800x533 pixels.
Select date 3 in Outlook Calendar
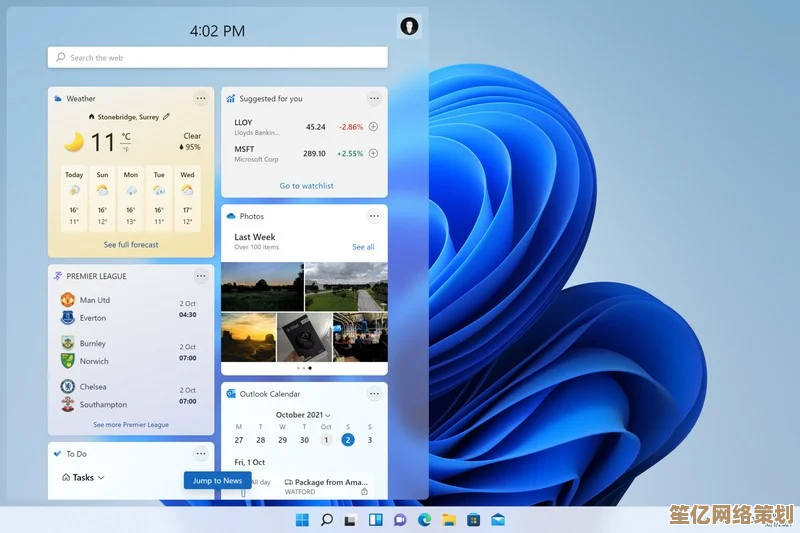(369, 440)
